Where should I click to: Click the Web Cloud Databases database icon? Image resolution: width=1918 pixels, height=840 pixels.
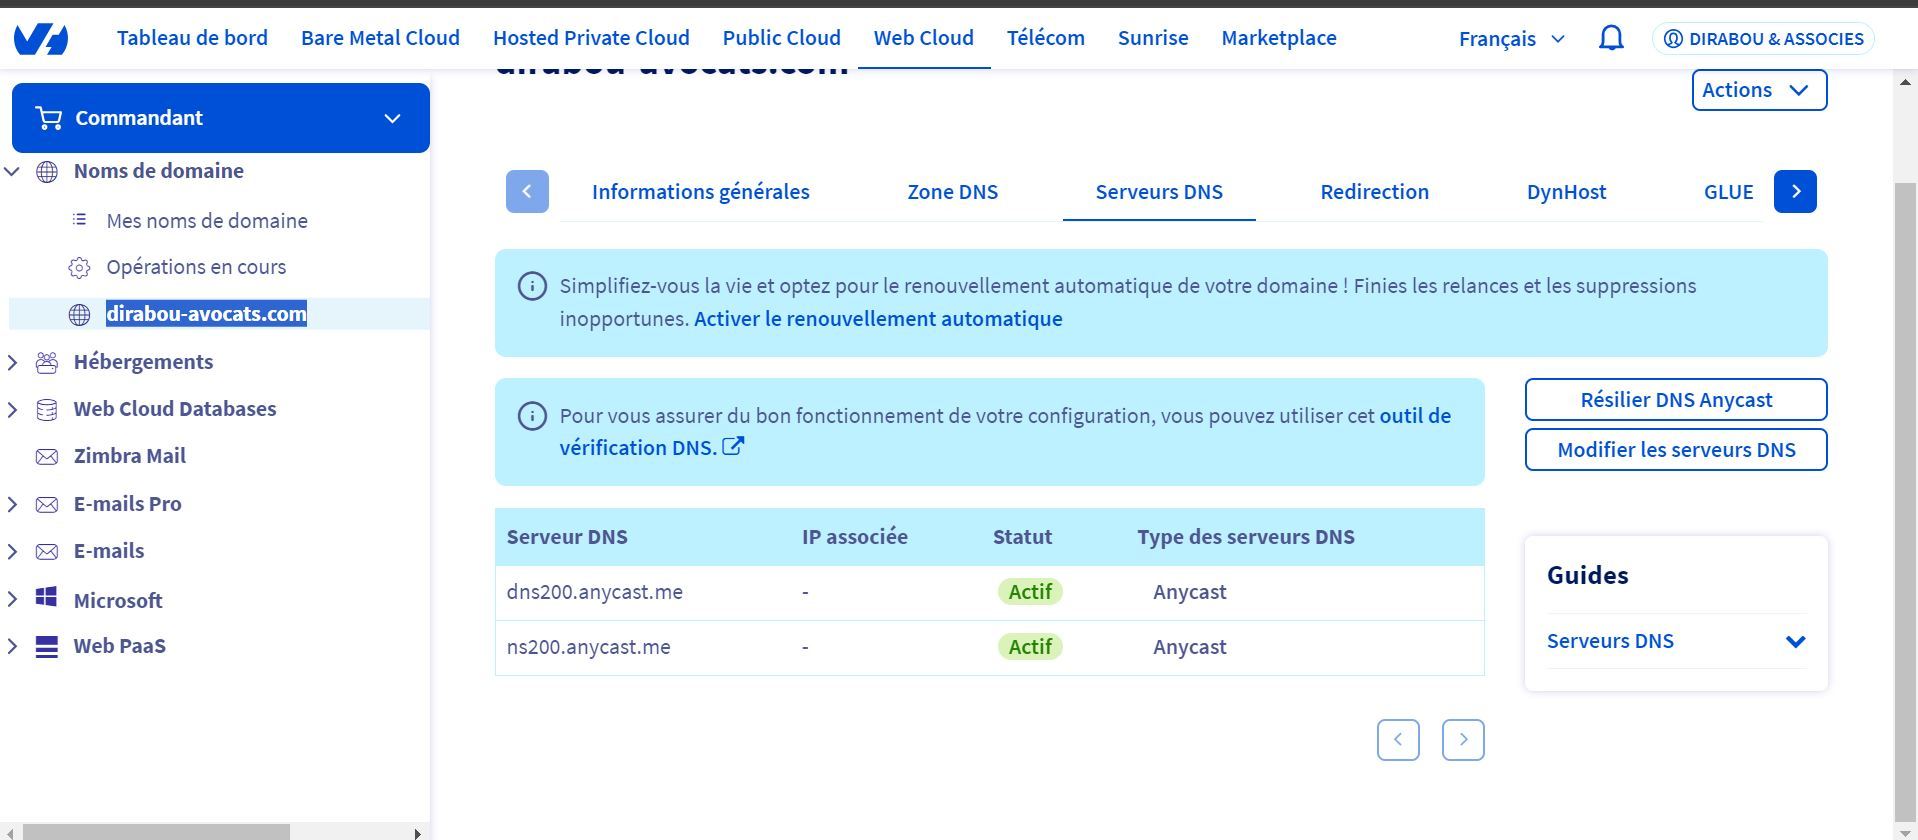[47, 409]
